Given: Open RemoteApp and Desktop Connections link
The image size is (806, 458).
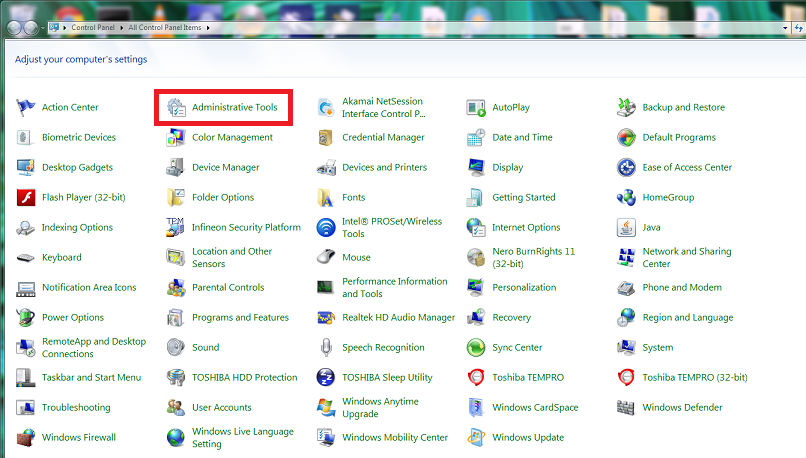Looking at the screenshot, I should 94,347.
